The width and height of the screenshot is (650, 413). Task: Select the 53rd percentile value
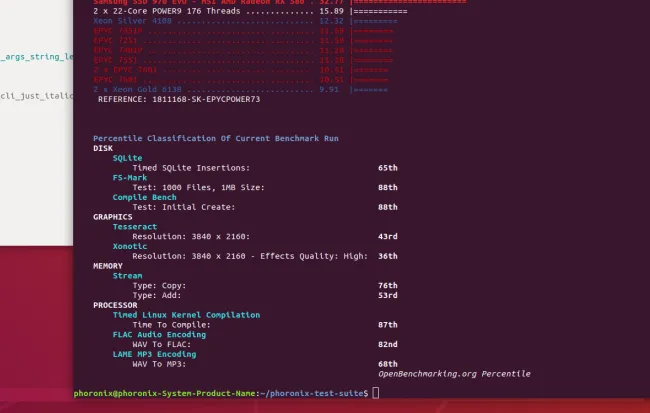click(388, 295)
